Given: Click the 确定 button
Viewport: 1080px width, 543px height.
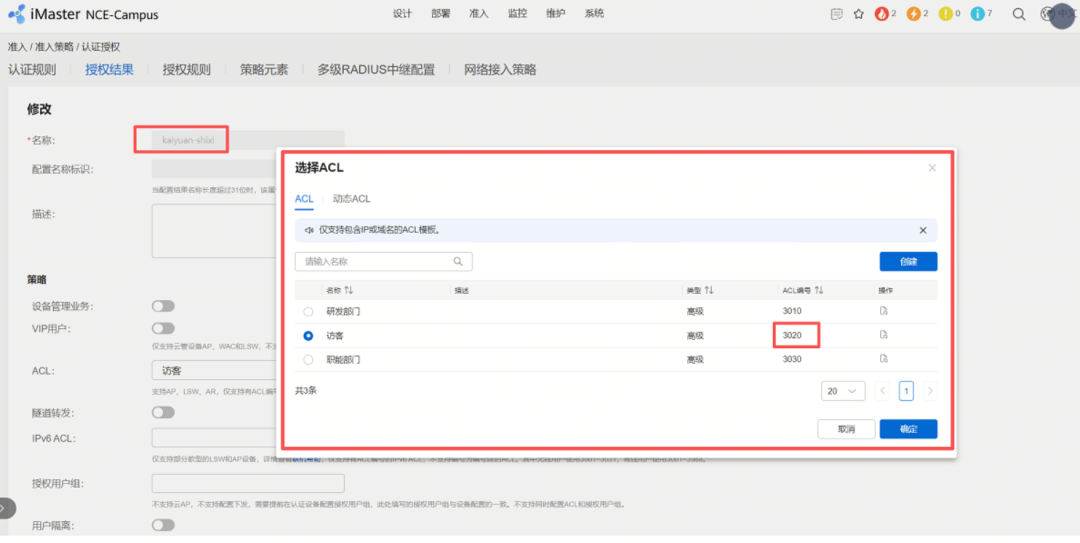Looking at the screenshot, I should pyautogui.click(x=908, y=429).
